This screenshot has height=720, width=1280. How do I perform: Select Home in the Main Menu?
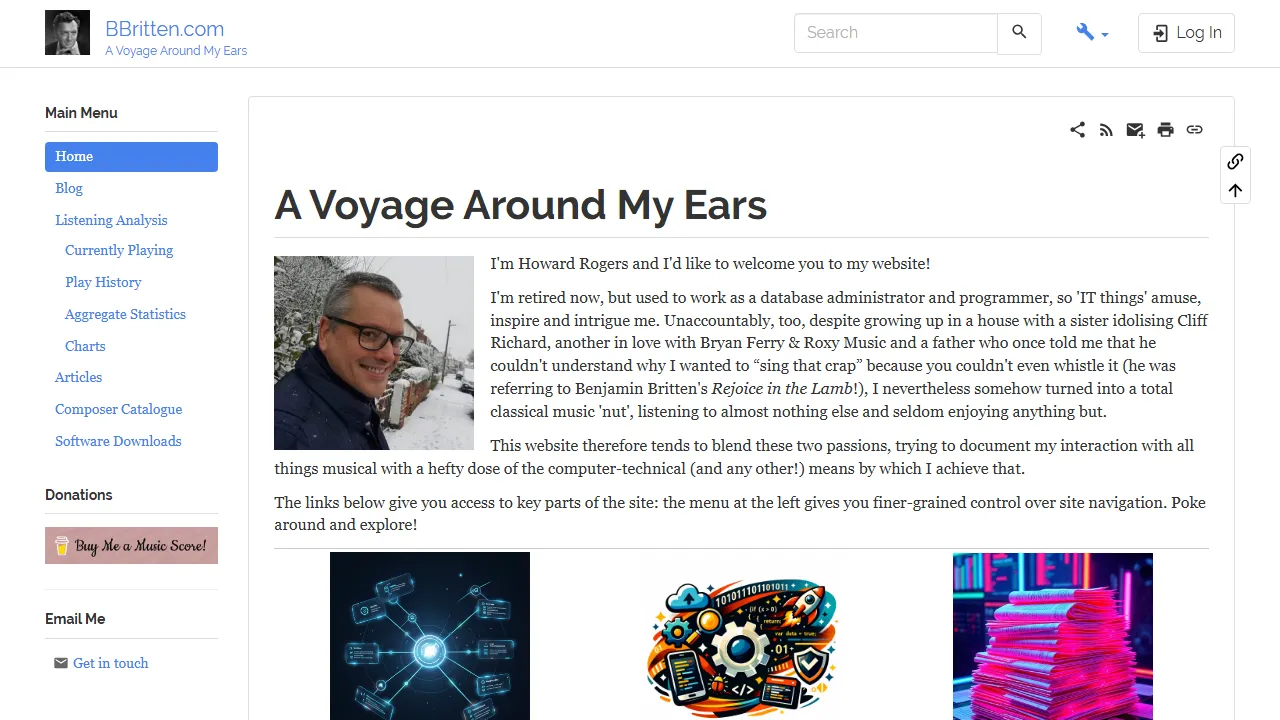point(131,157)
